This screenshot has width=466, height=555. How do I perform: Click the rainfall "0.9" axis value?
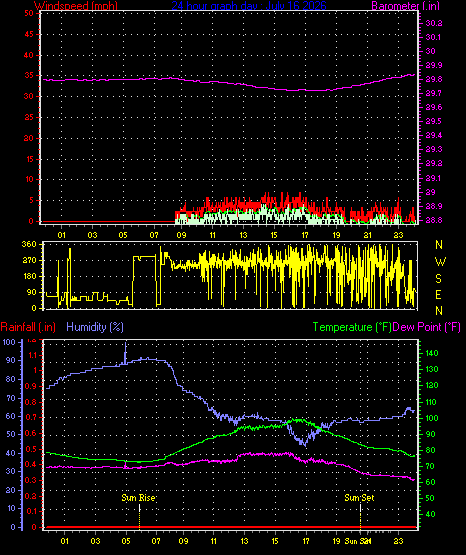31,386
